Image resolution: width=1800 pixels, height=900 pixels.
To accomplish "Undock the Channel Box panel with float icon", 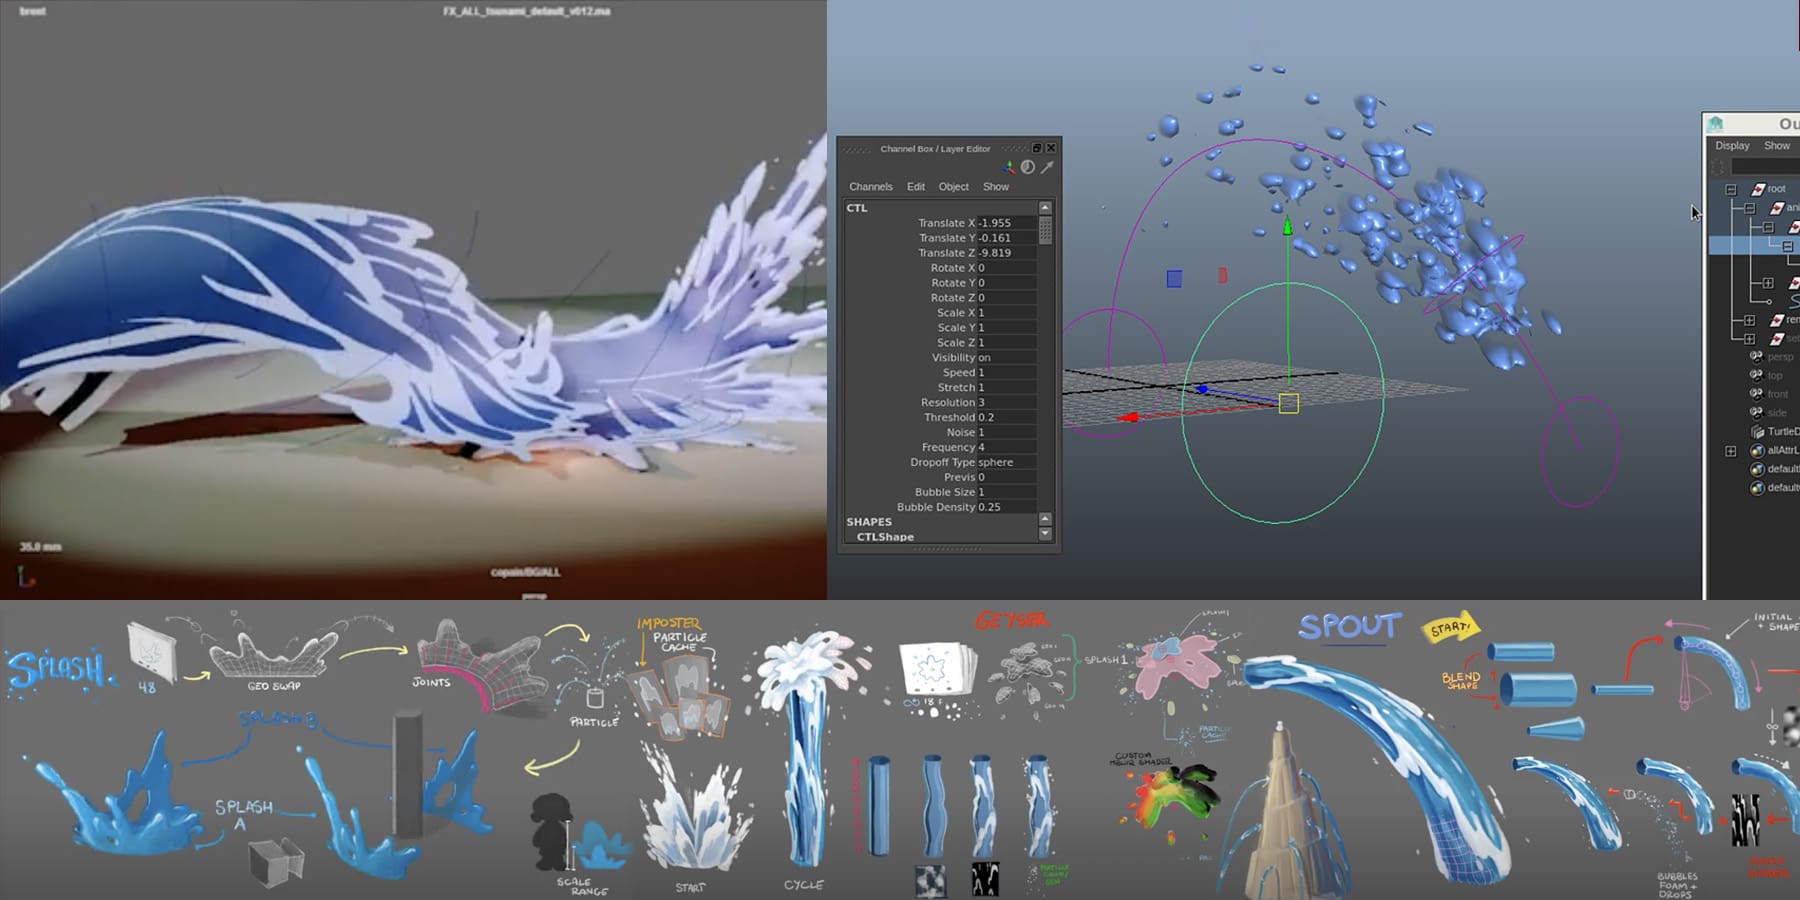I will [x=1036, y=148].
